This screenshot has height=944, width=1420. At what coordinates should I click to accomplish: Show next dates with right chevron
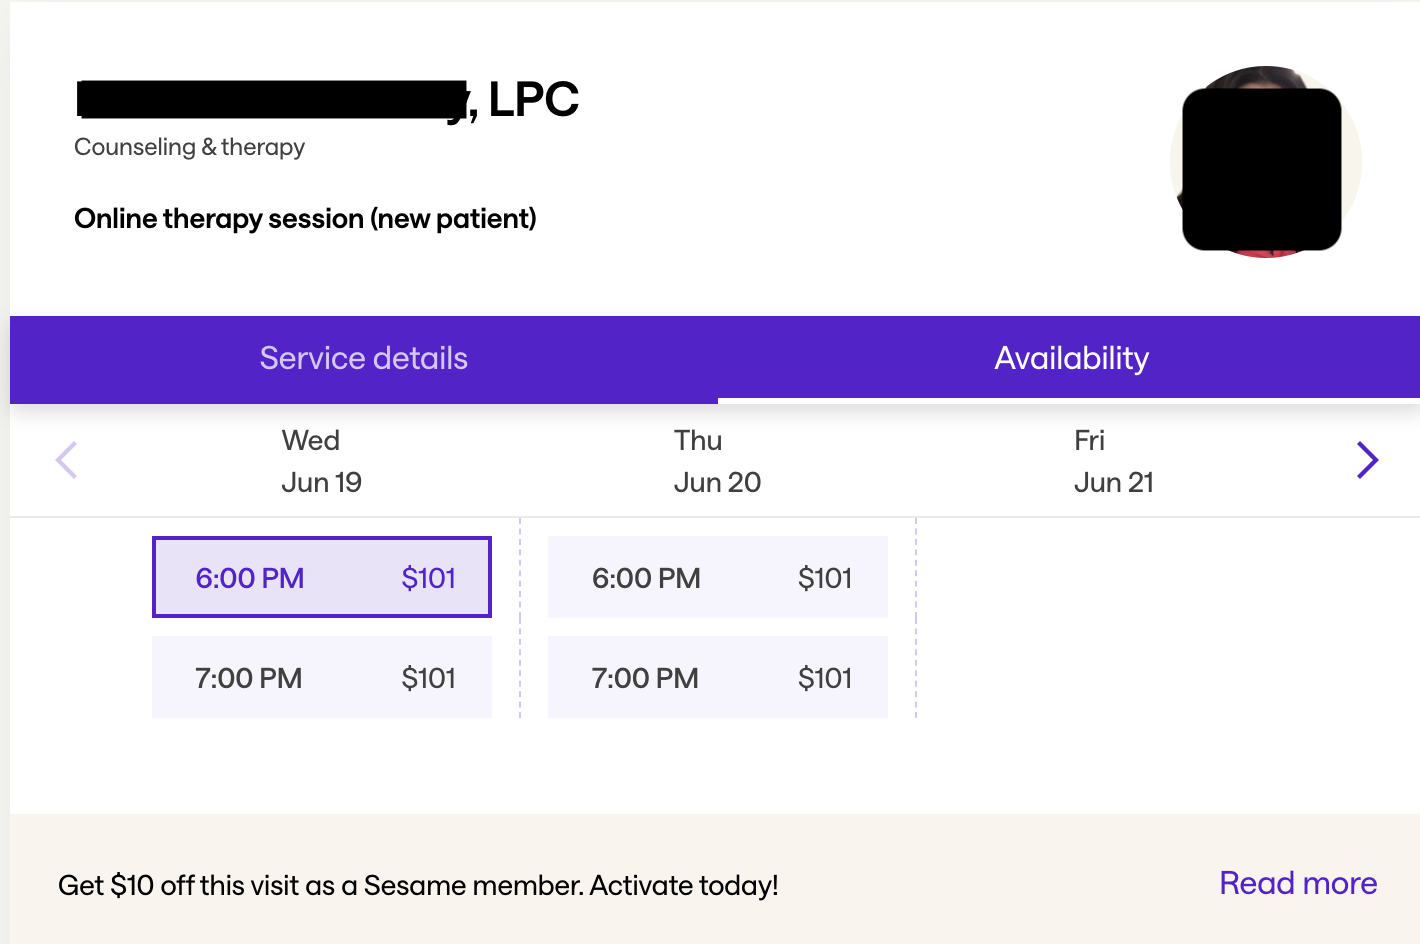[1366, 460]
